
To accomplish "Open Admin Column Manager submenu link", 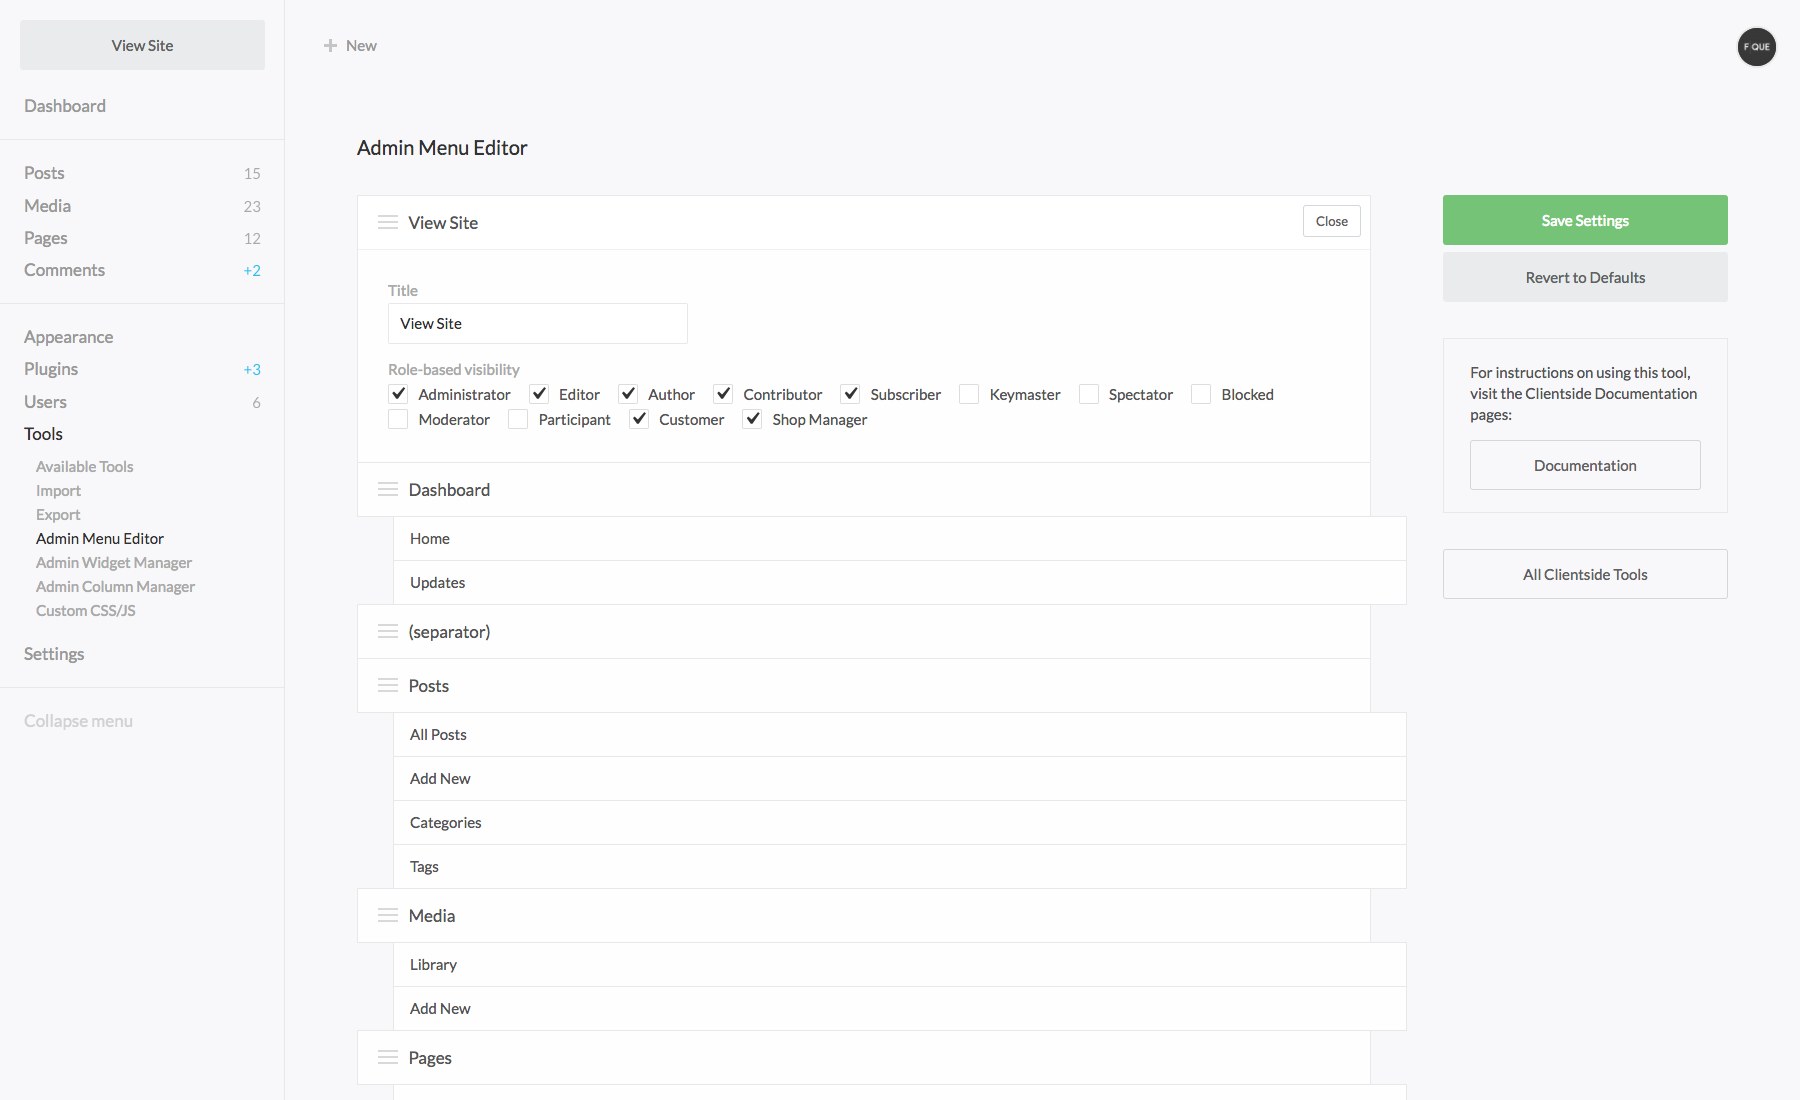I will [115, 586].
